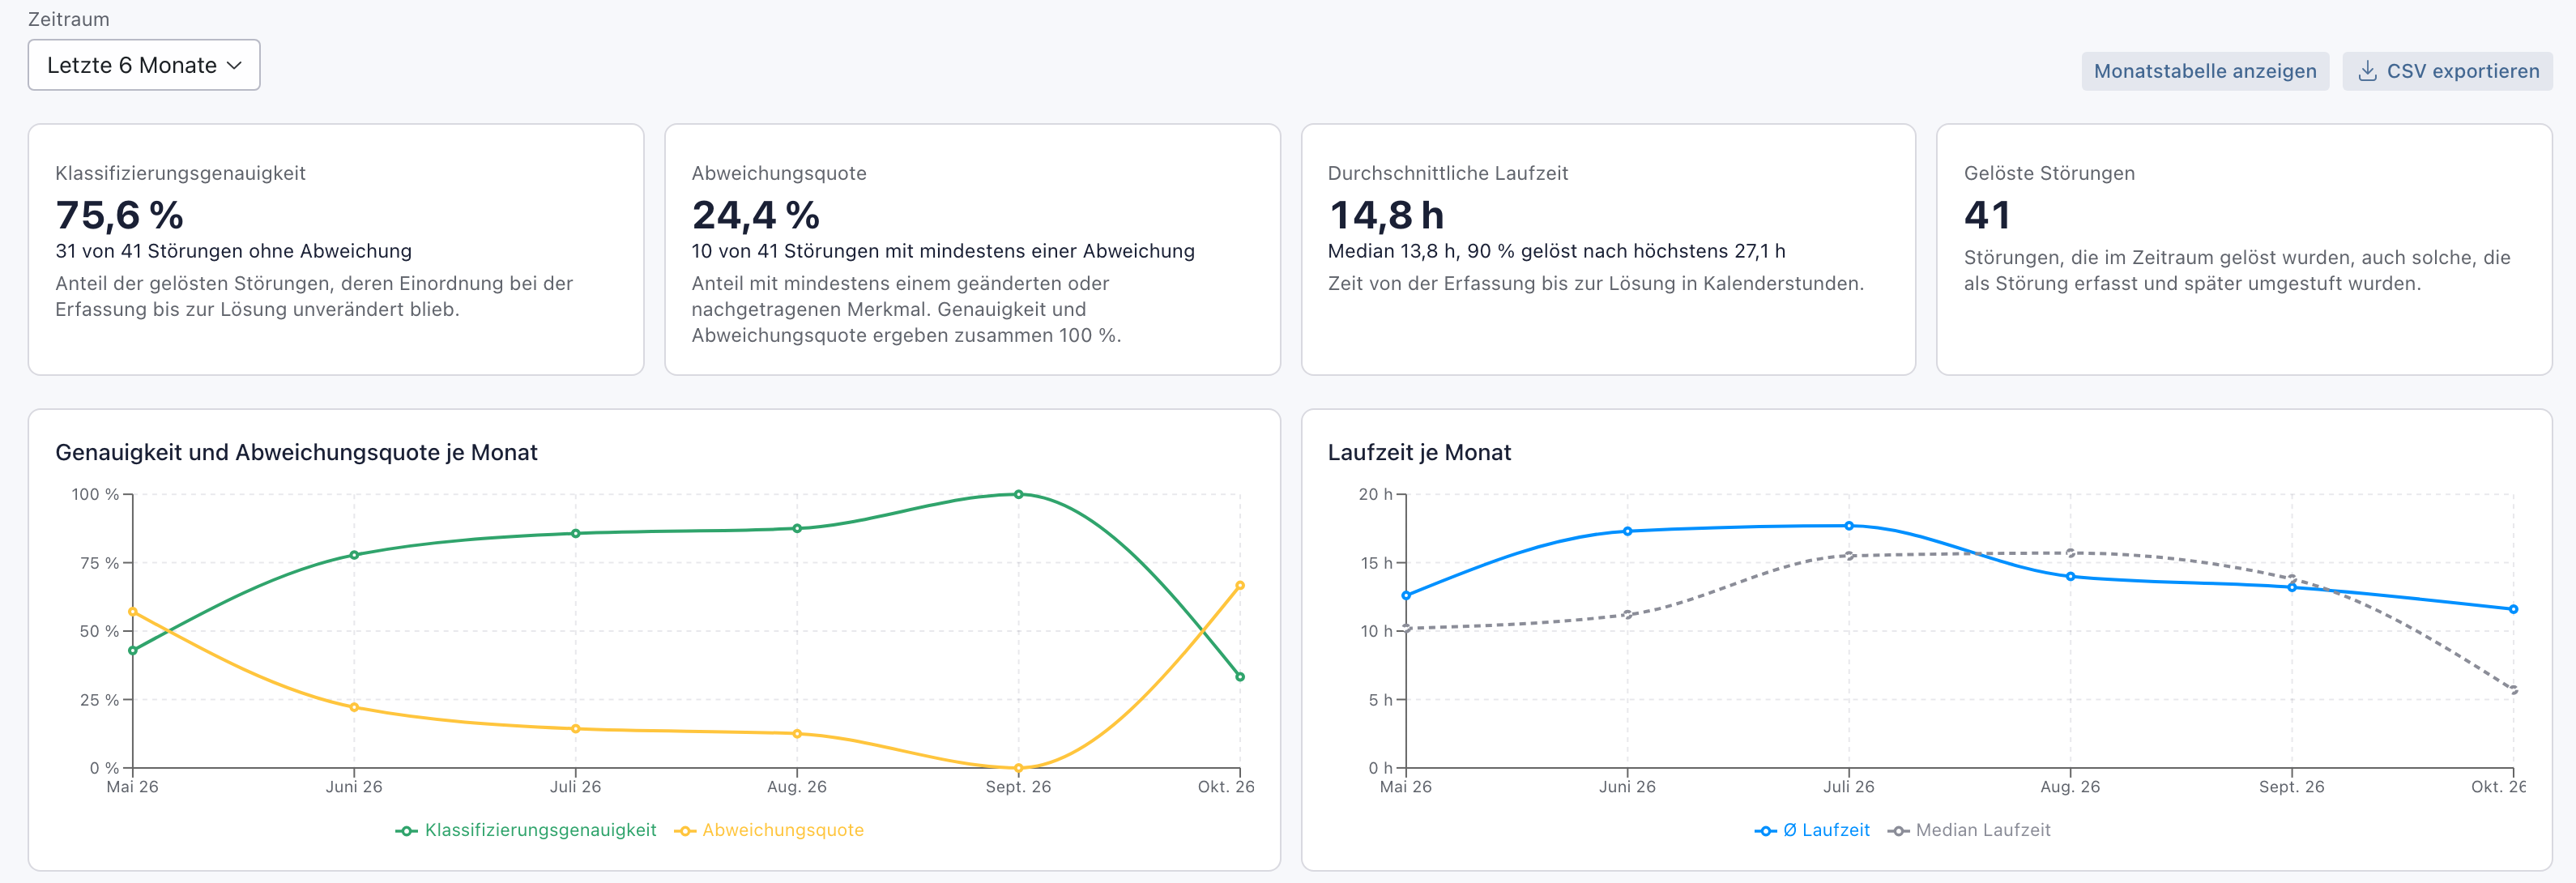Click the 24,4 % deviation value

[x=755, y=215]
